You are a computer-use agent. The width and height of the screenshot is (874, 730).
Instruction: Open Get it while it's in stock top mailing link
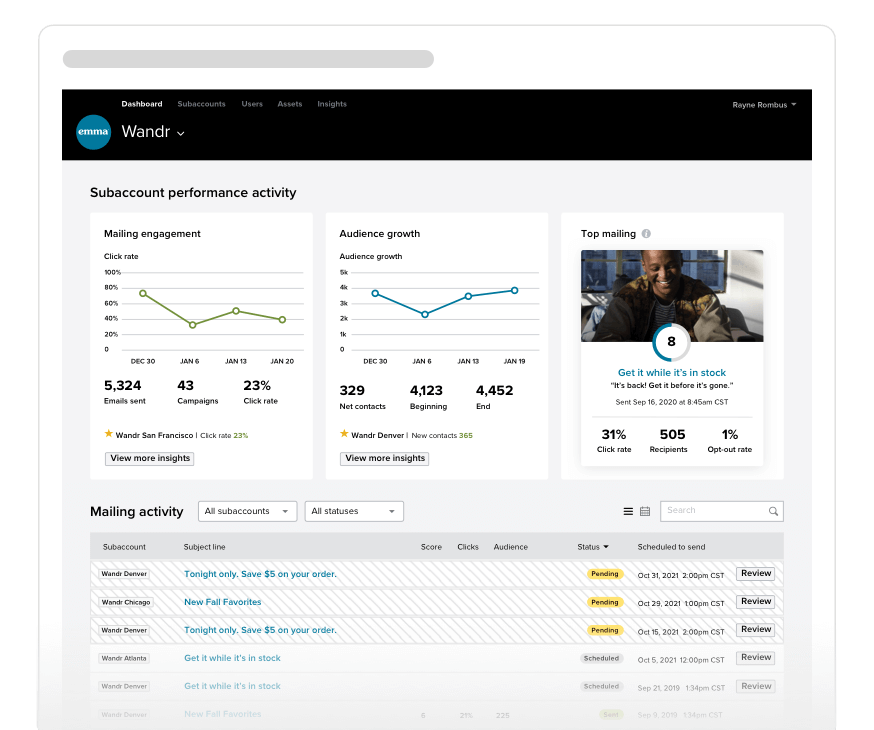(x=672, y=372)
